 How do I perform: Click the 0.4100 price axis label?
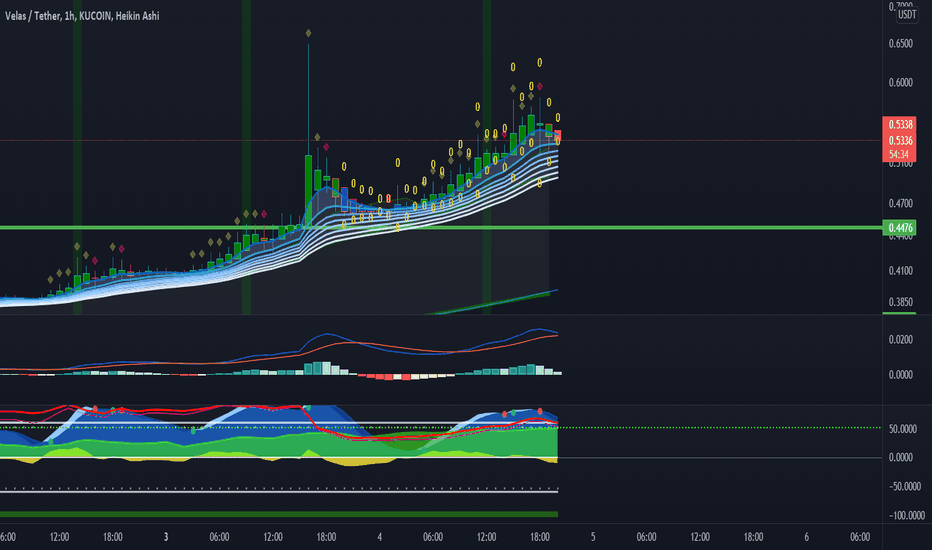tap(900, 271)
